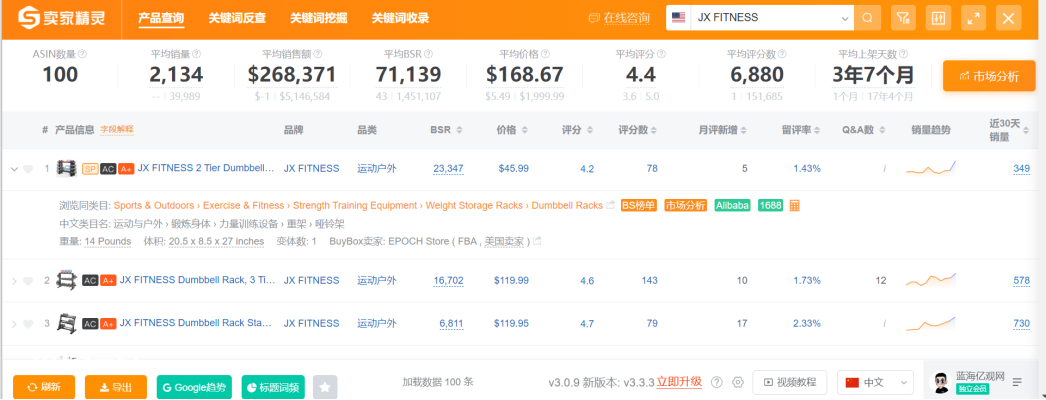
Task: Open the filter funnel icon
Action: (x=903, y=18)
